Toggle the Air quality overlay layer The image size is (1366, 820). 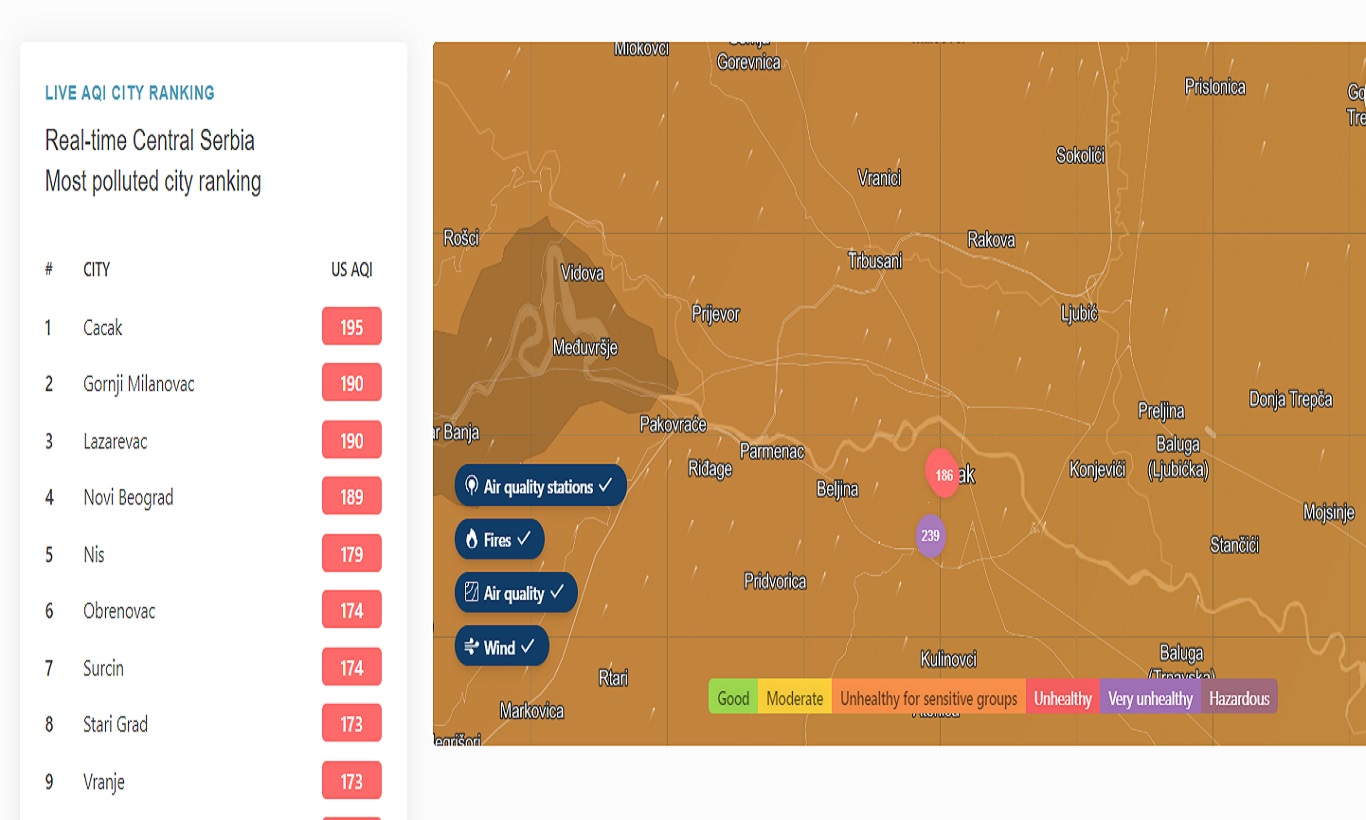tap(516, 593)
